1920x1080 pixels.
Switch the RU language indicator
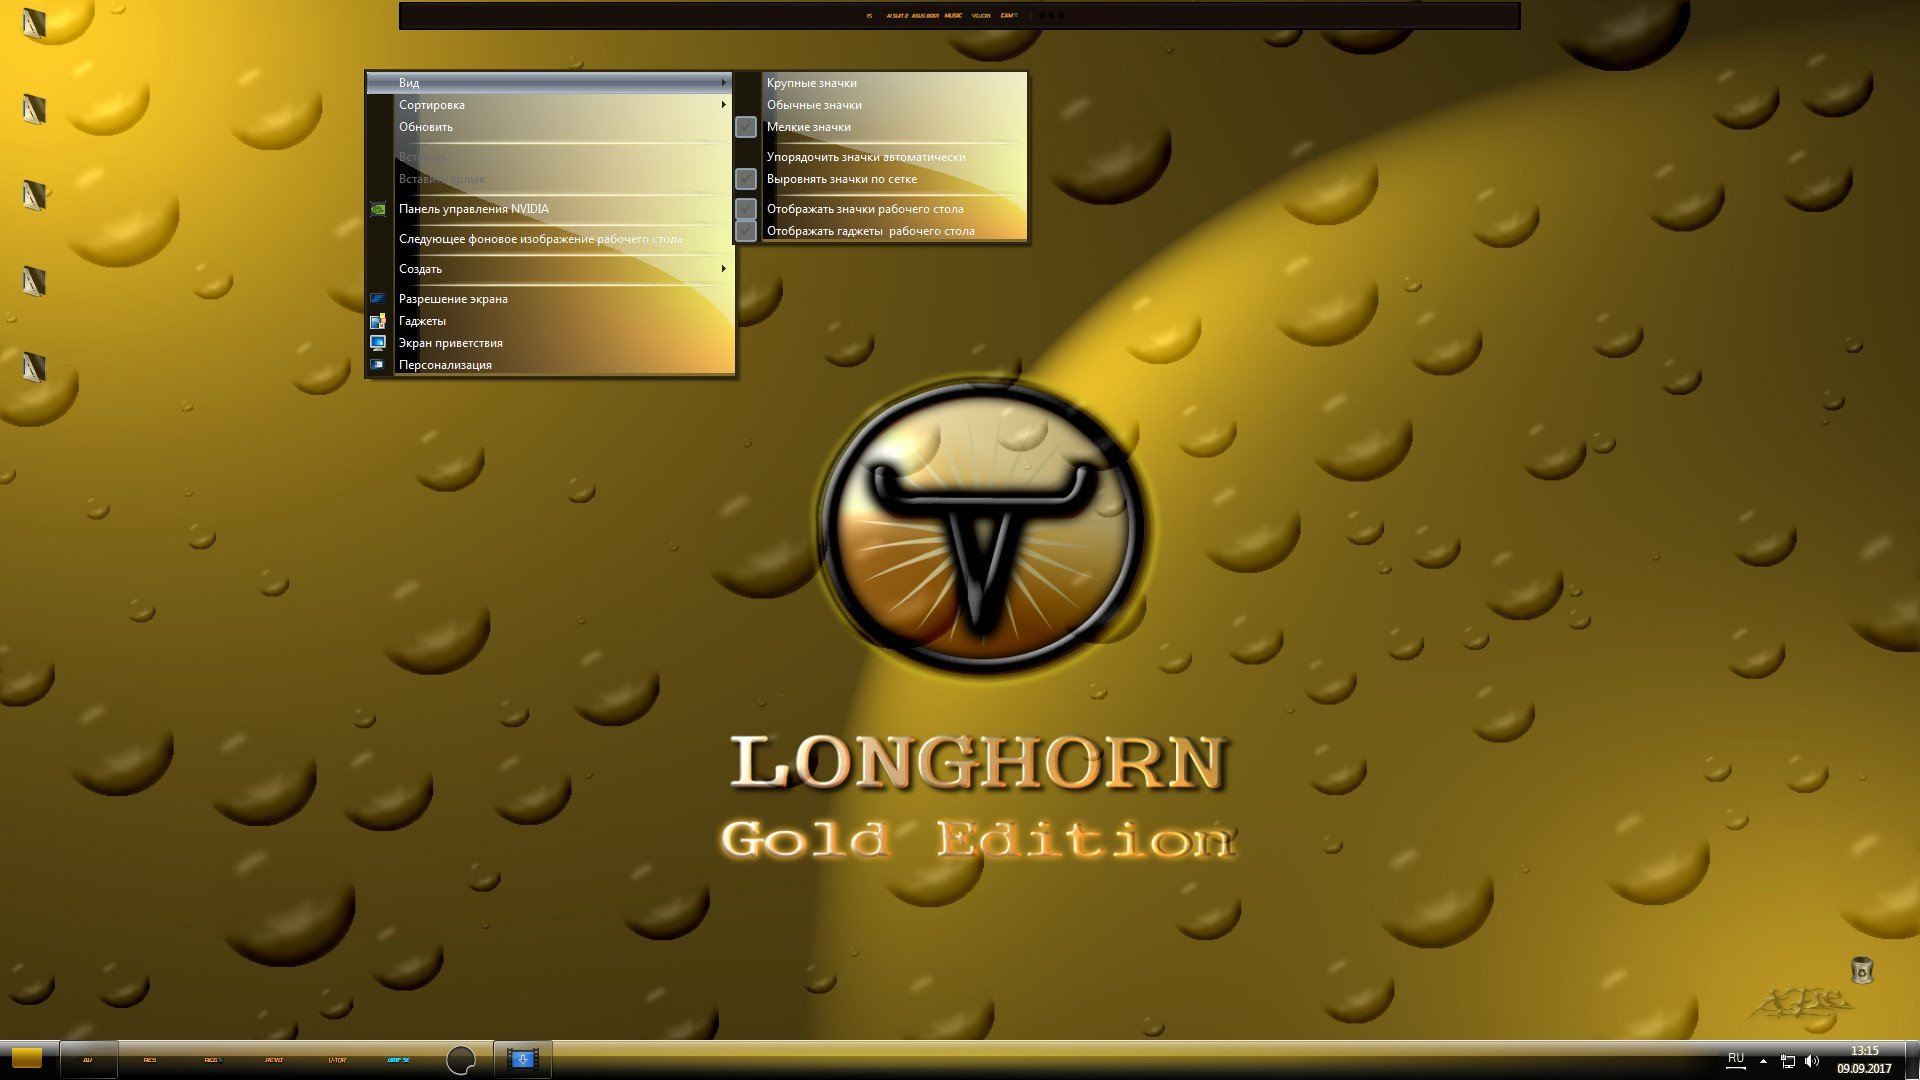[1736, 1059]
